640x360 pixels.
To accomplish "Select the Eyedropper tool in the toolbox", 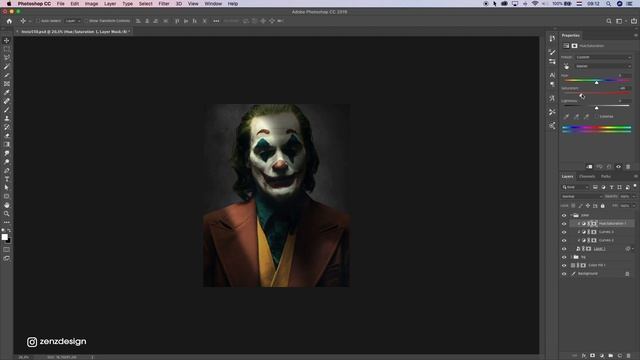I will click(x=7, y=92).
